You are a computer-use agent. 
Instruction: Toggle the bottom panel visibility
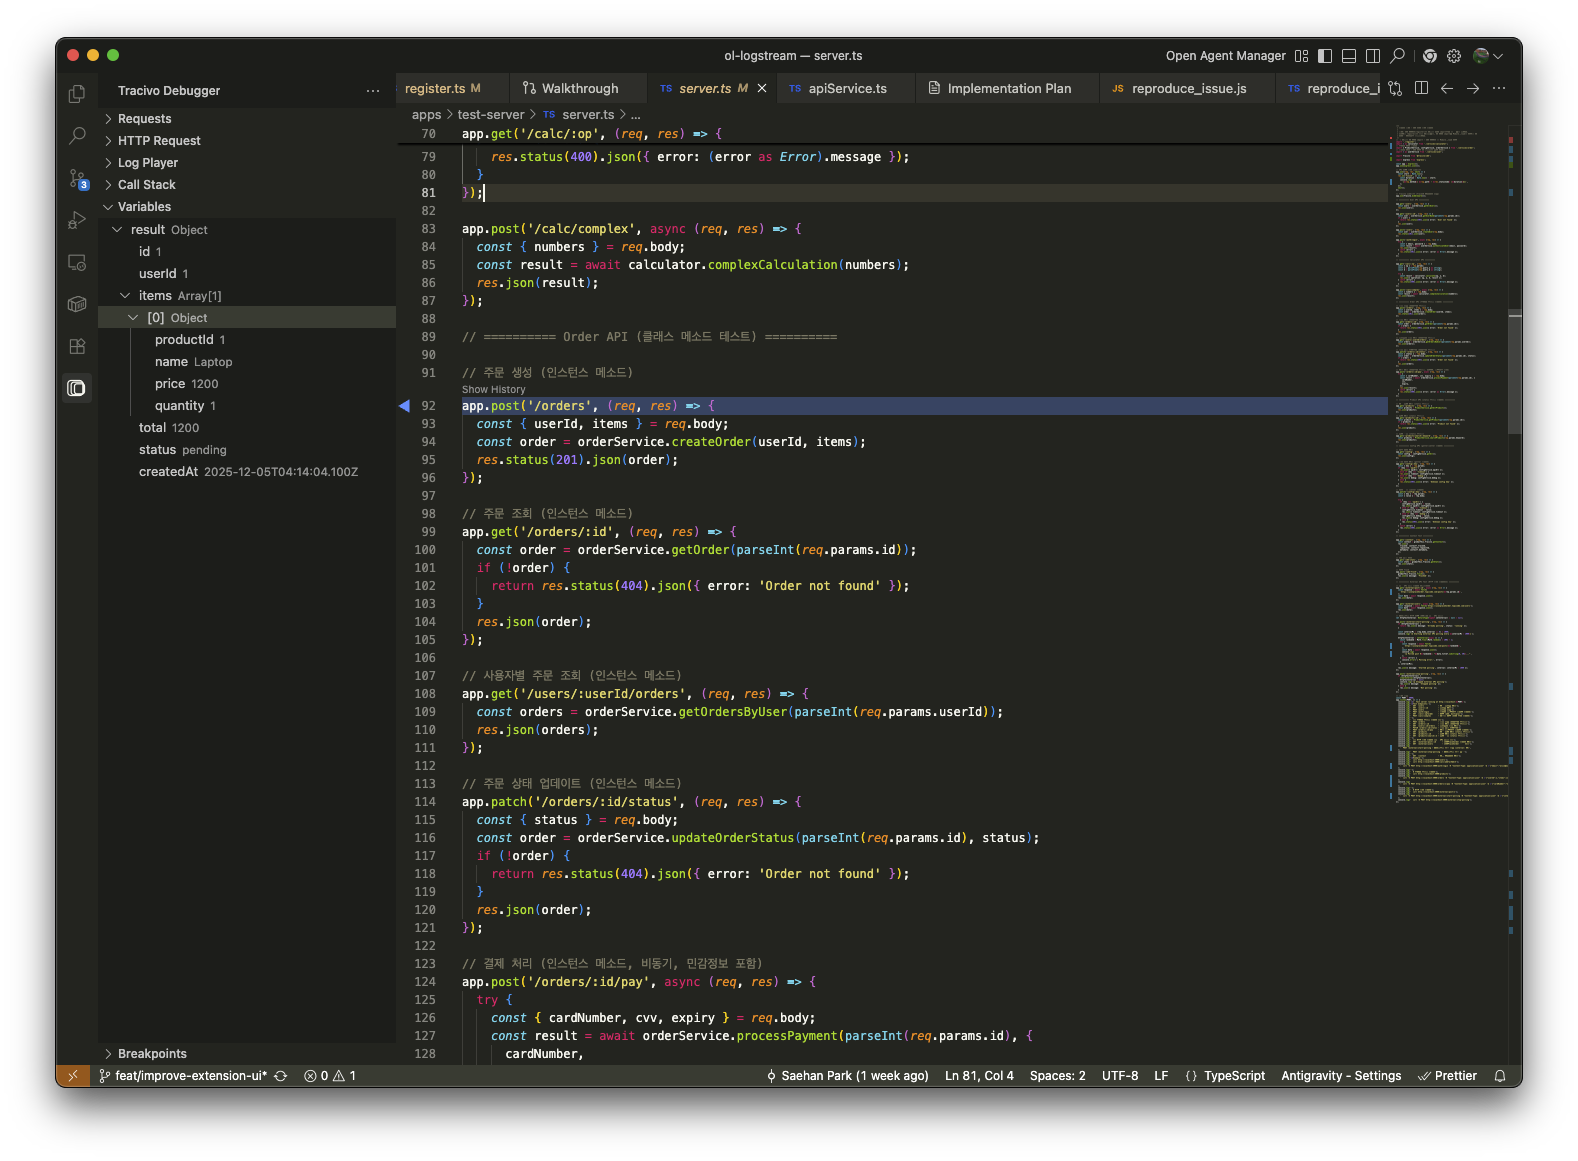click(1349, 56)
